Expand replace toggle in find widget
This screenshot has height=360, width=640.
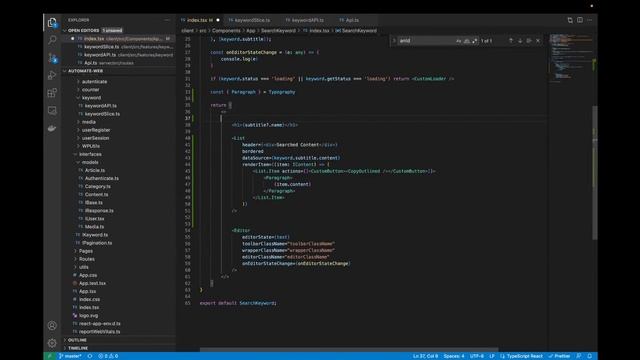tap(394, 41)
